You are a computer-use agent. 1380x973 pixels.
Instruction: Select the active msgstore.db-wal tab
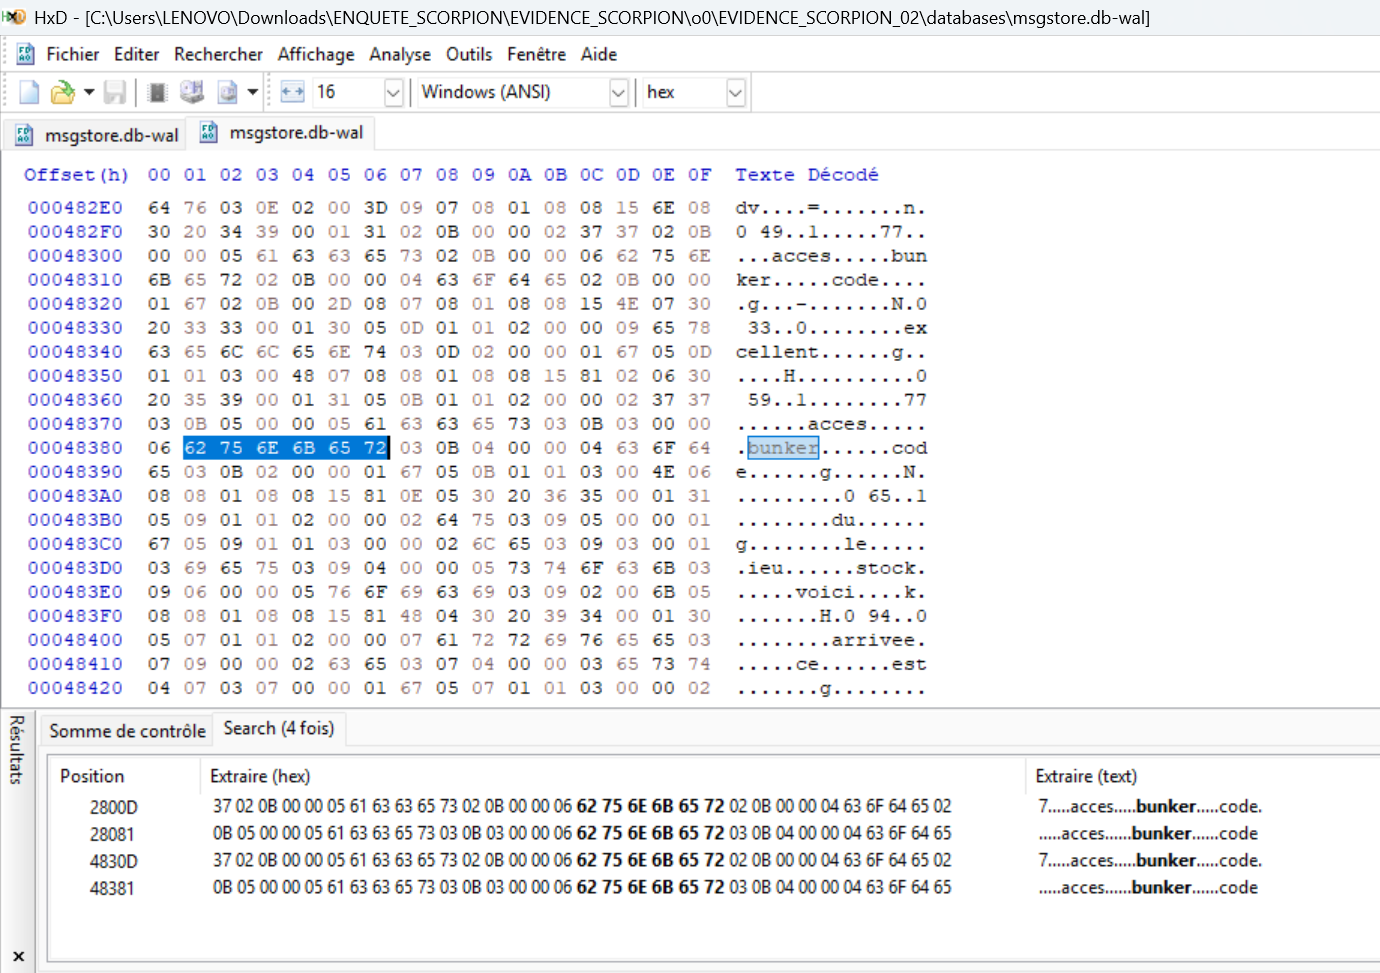click(x=282, y=132)
